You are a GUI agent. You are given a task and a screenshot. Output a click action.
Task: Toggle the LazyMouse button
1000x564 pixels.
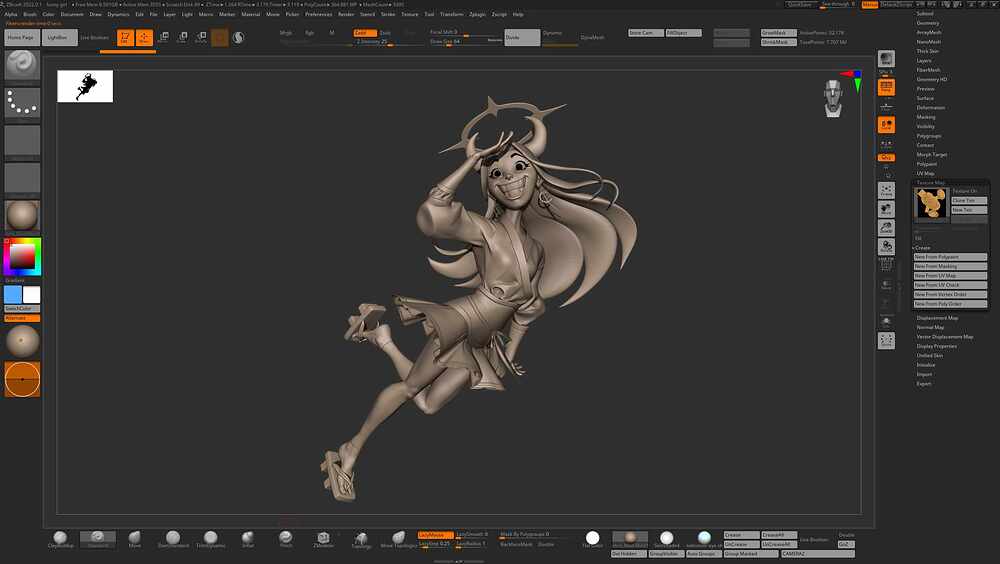[435, 535]
